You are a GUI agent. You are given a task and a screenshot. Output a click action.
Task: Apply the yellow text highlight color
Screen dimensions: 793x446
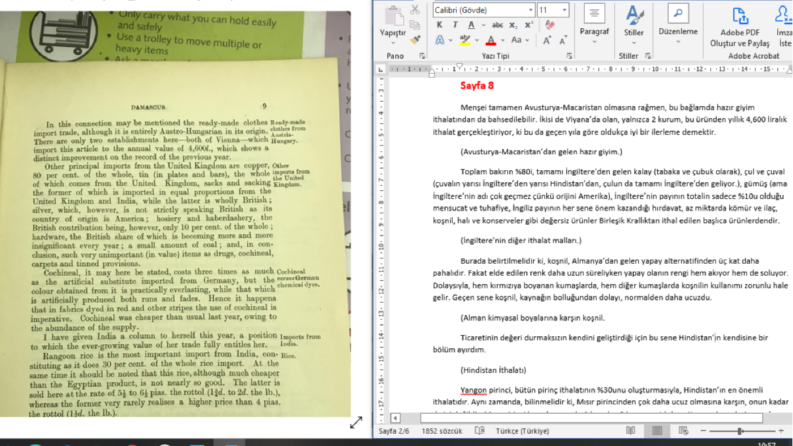pos(465,40)
